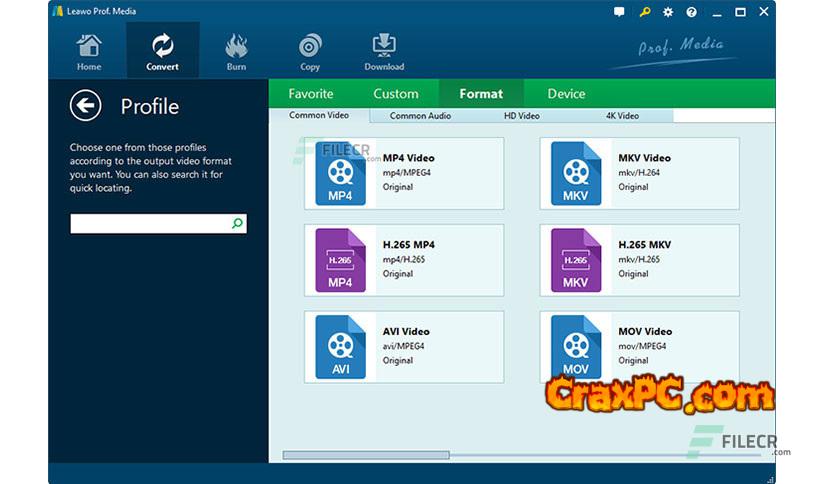Switch to the Custom tab
Viewport: 836px width, 484px height.
tap(396, 94)
